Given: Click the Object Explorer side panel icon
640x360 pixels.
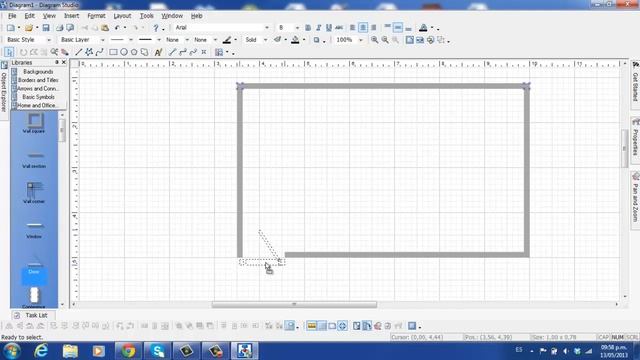Looking at the screenshot, I should tap(4, 65).
